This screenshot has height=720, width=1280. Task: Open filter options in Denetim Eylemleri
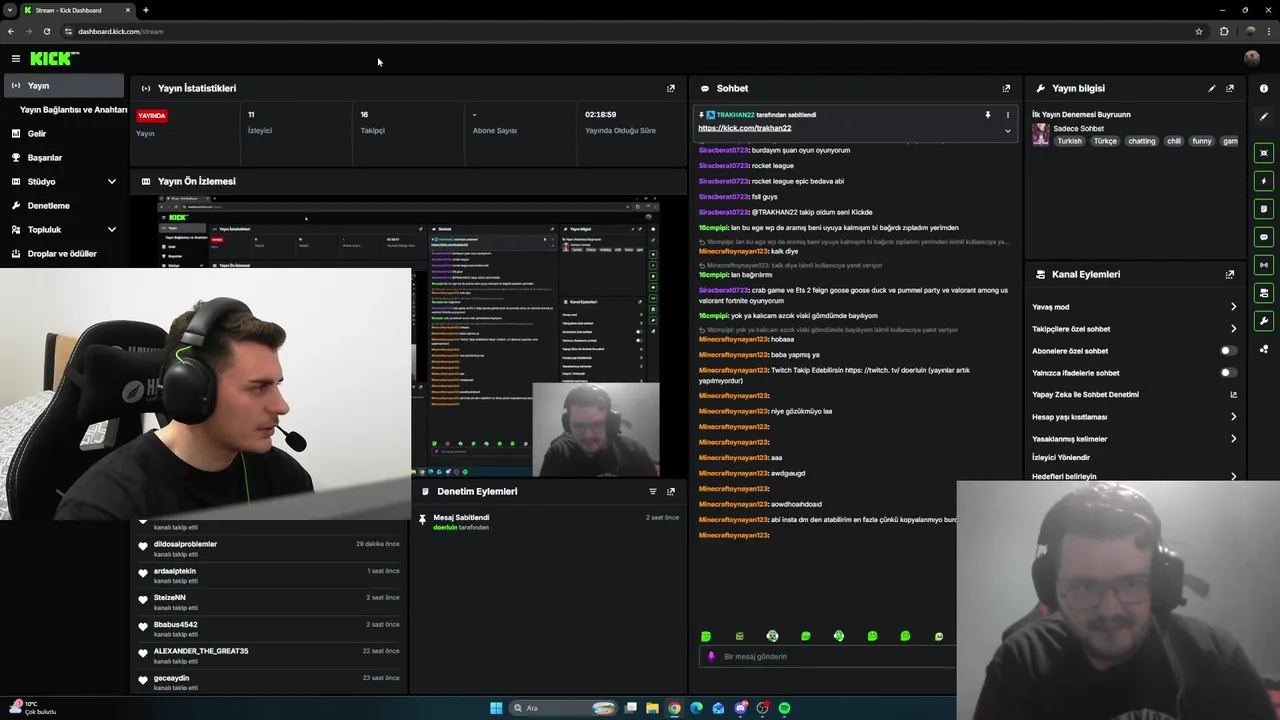[x=653, y=491]
